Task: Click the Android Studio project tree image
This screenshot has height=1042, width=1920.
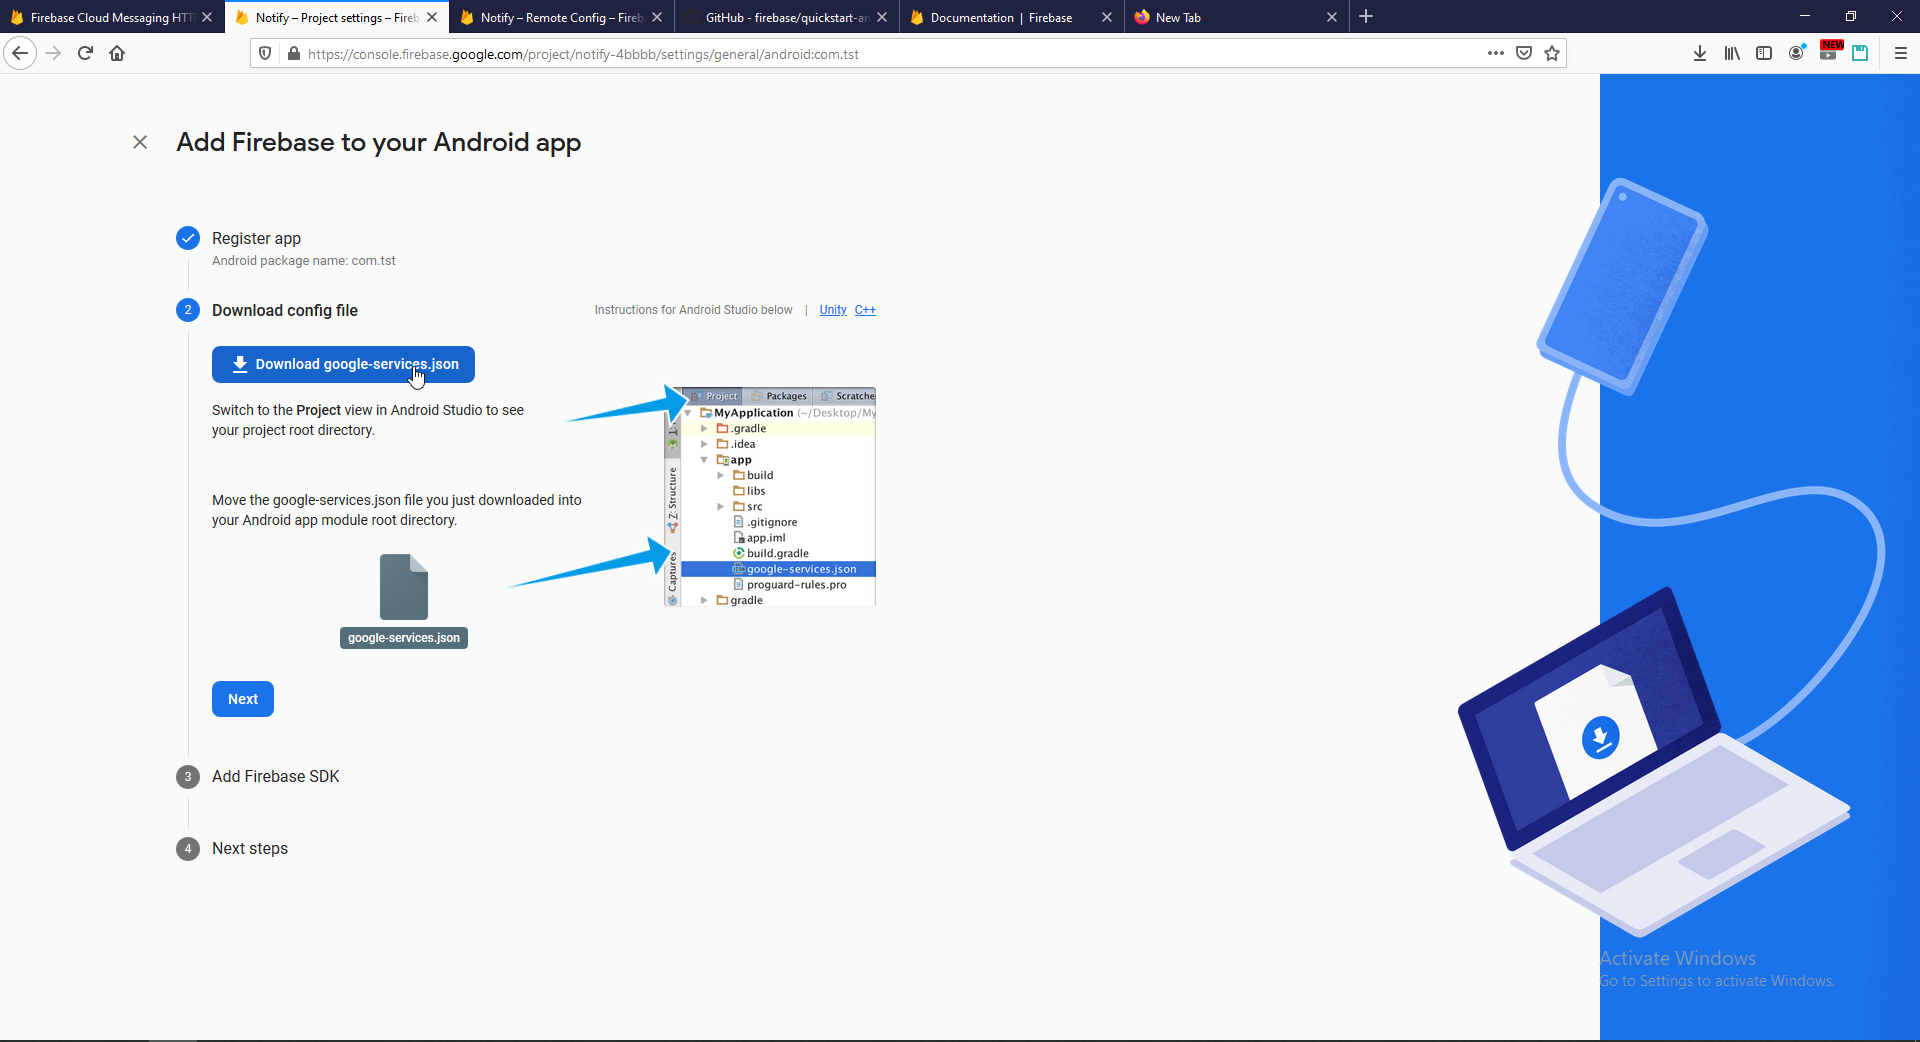Action: pos(770,496)
